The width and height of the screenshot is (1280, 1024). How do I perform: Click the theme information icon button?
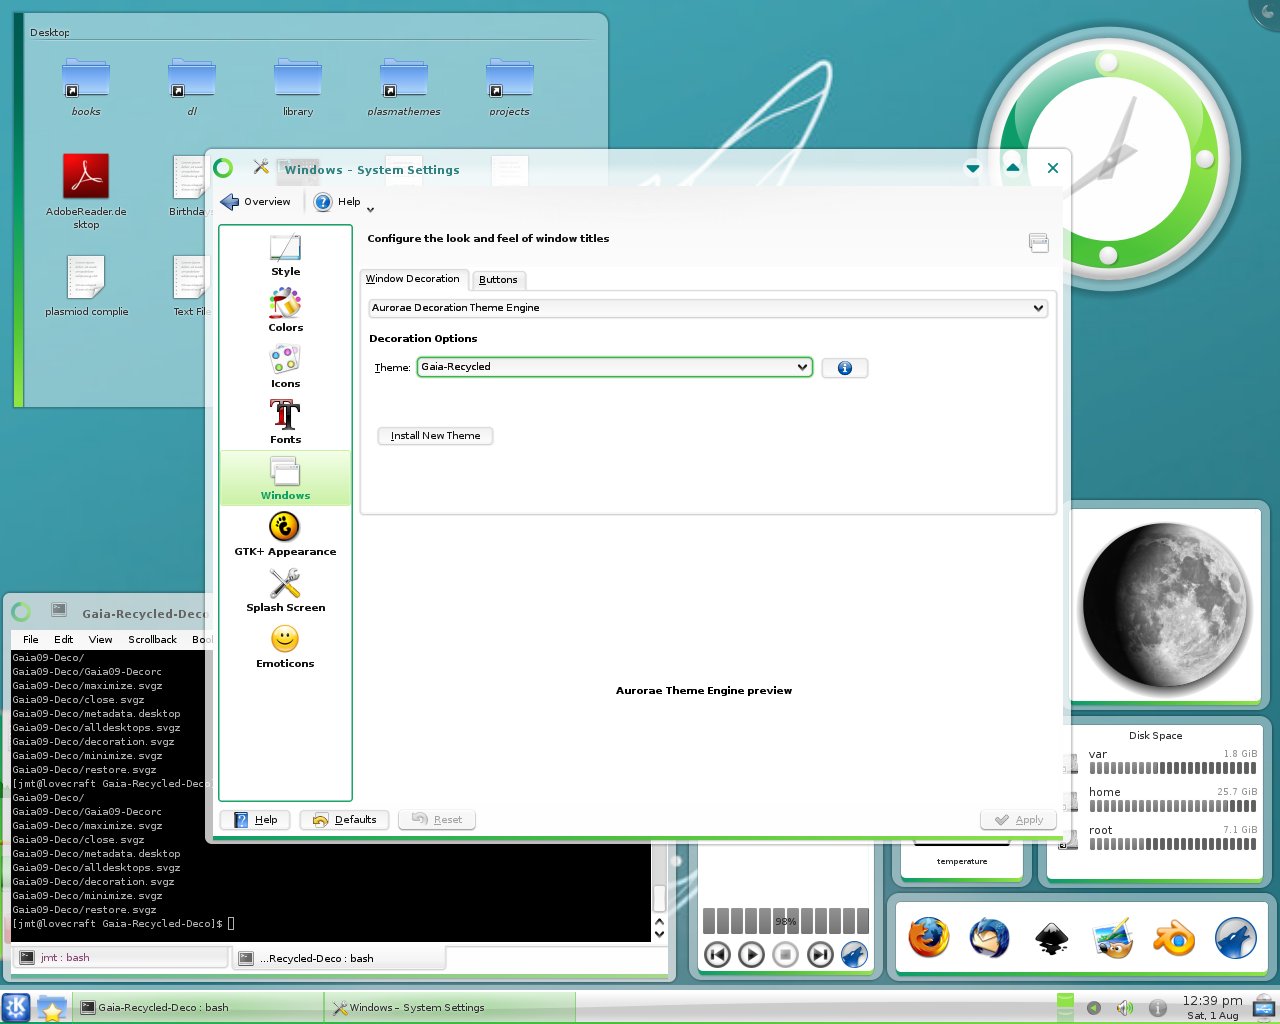pyautogui.click(x=845, y=368)
